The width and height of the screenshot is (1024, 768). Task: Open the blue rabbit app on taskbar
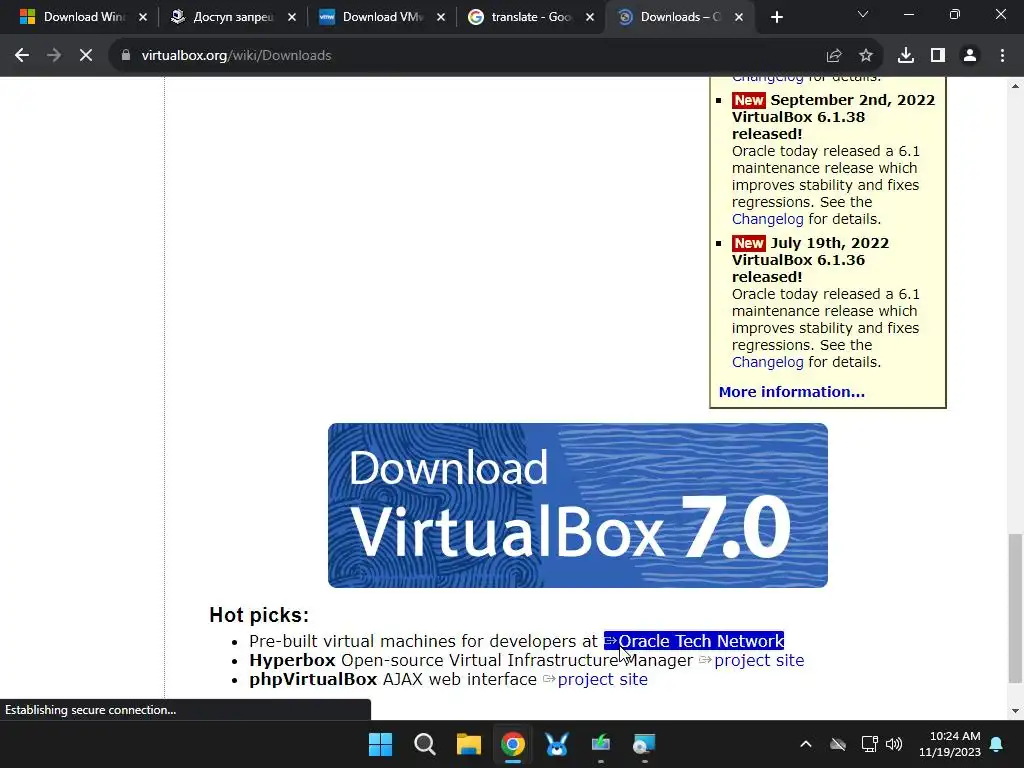pos(556,744)
